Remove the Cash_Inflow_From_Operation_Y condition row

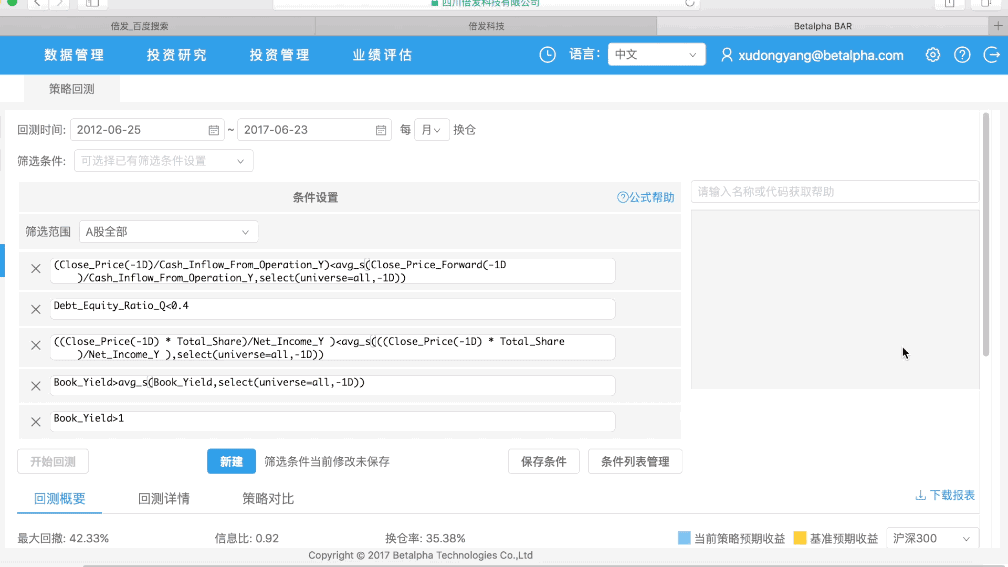coord(36,269)
